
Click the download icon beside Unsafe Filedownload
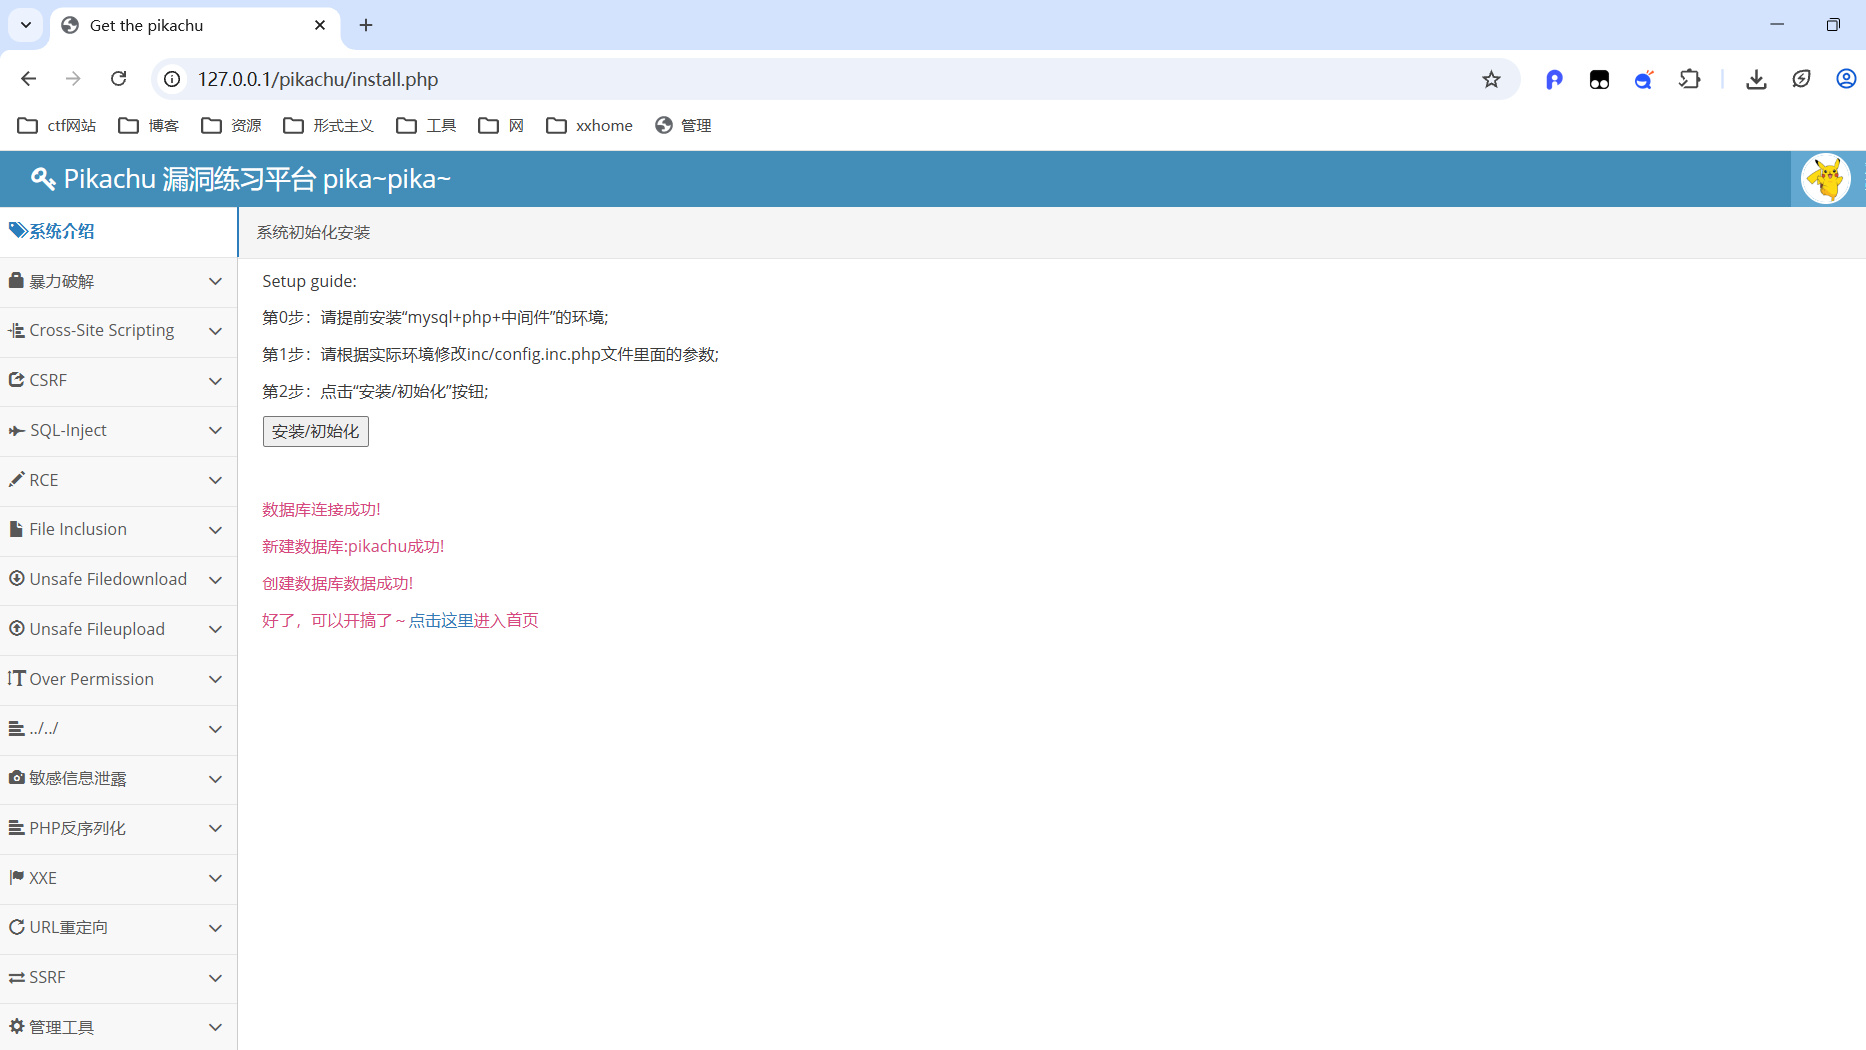click(x=17, y=578)
